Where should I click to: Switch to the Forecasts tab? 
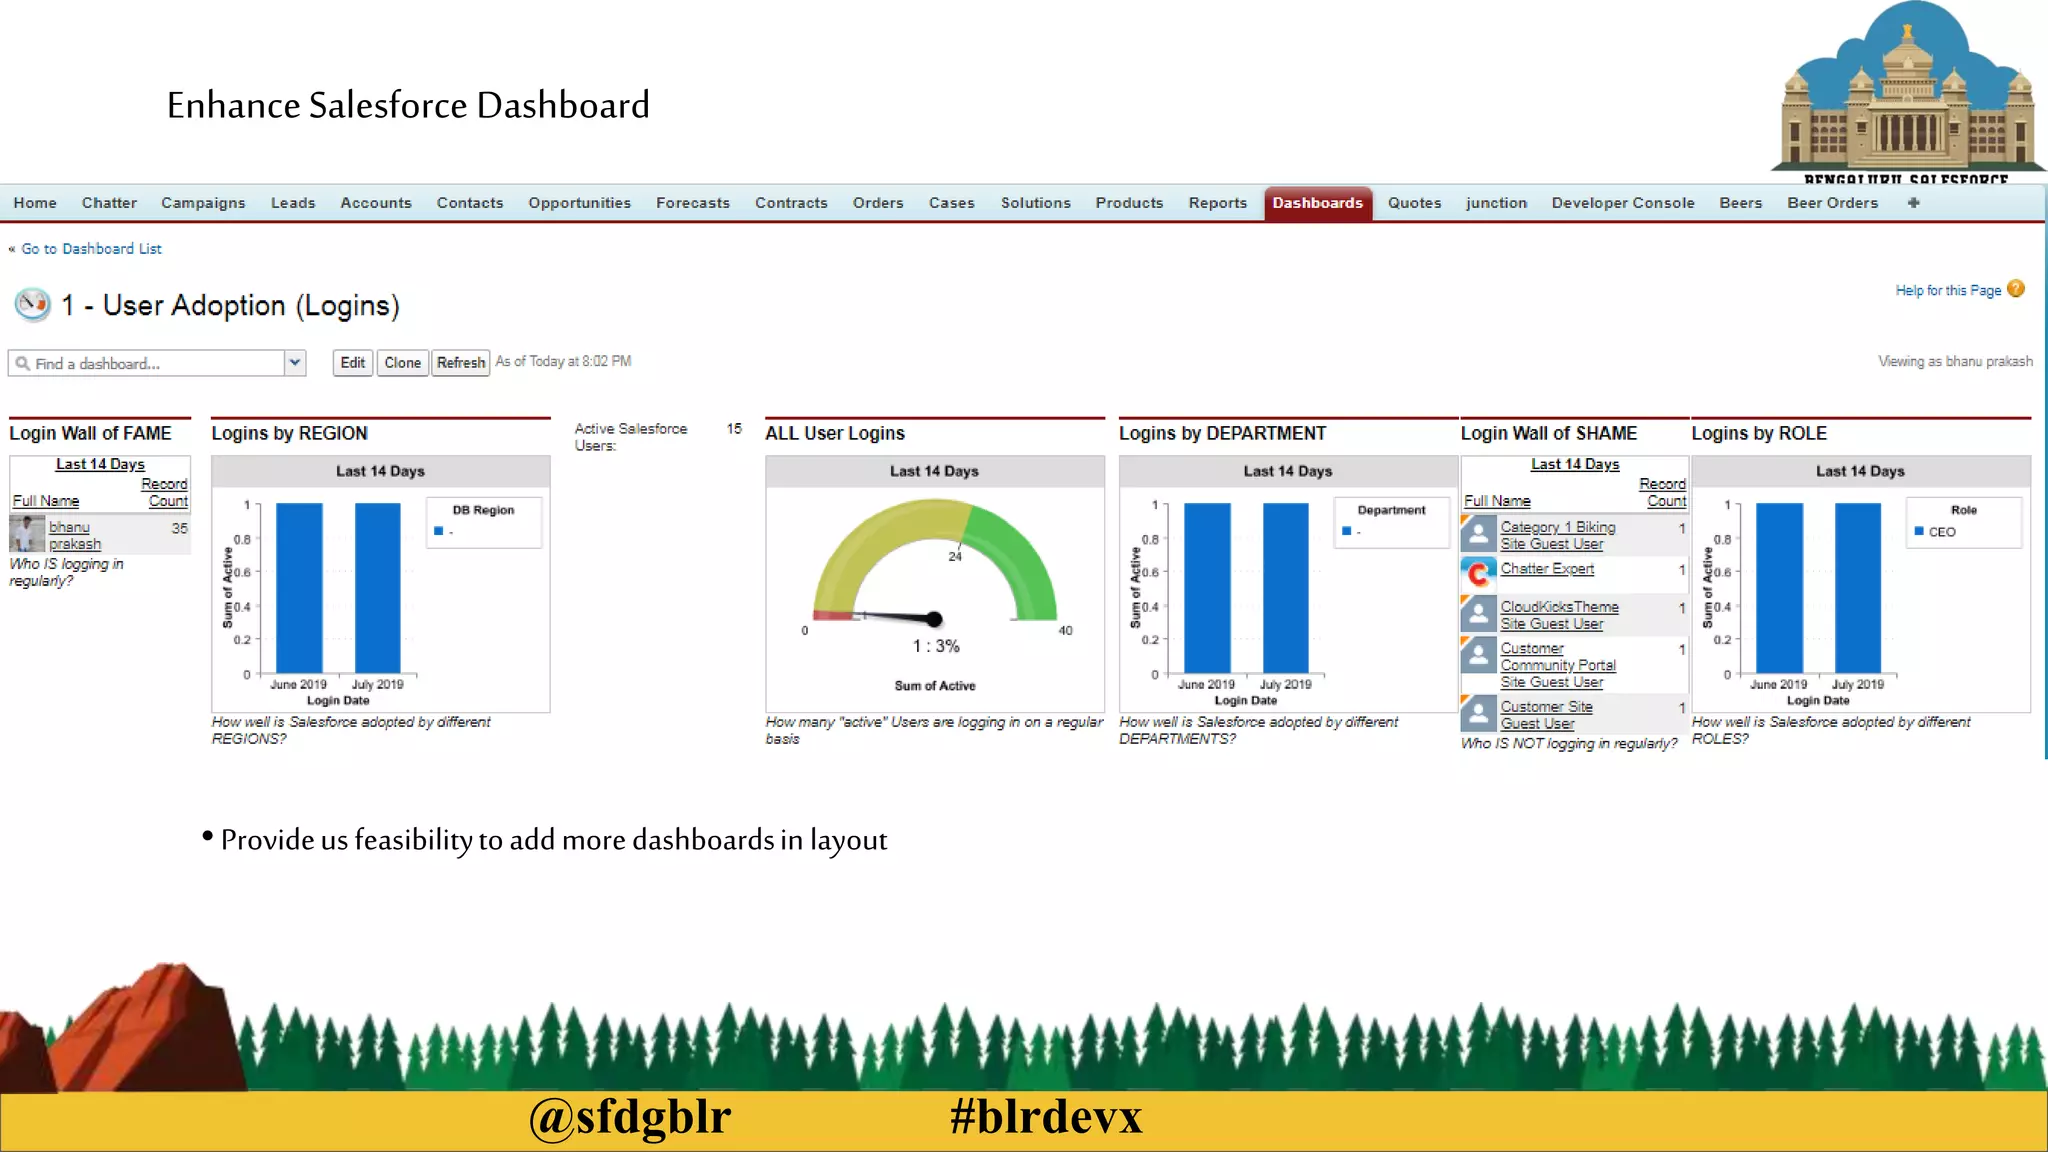693,203
